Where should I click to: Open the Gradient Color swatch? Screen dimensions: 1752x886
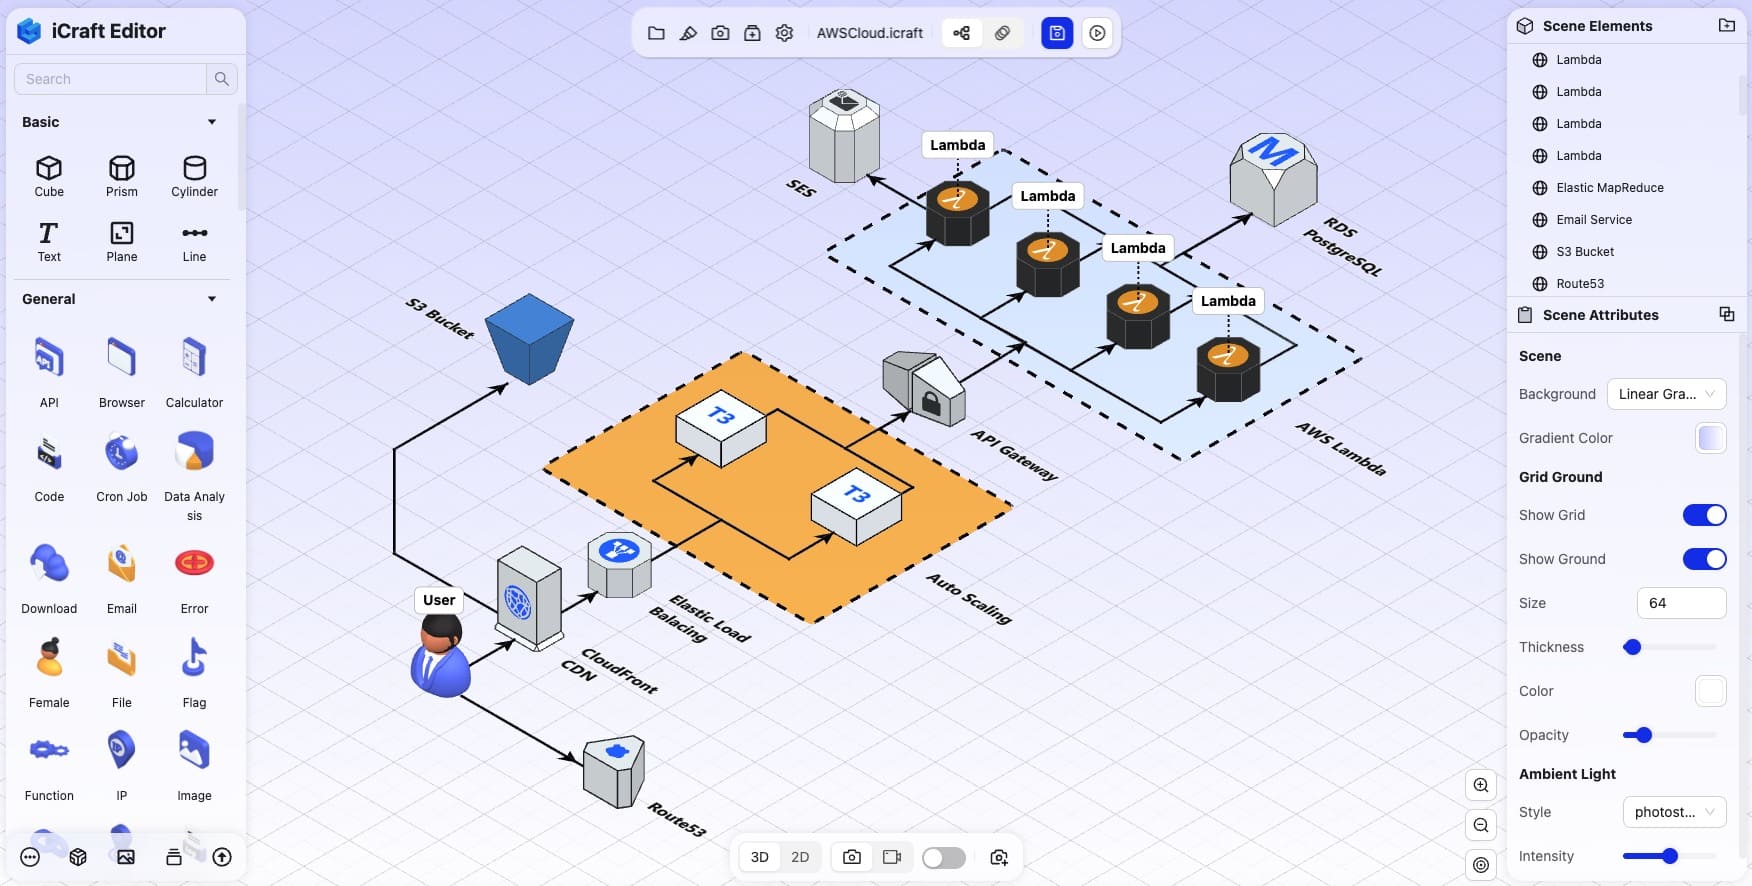pyautogui.click(x=1711, y=438)
